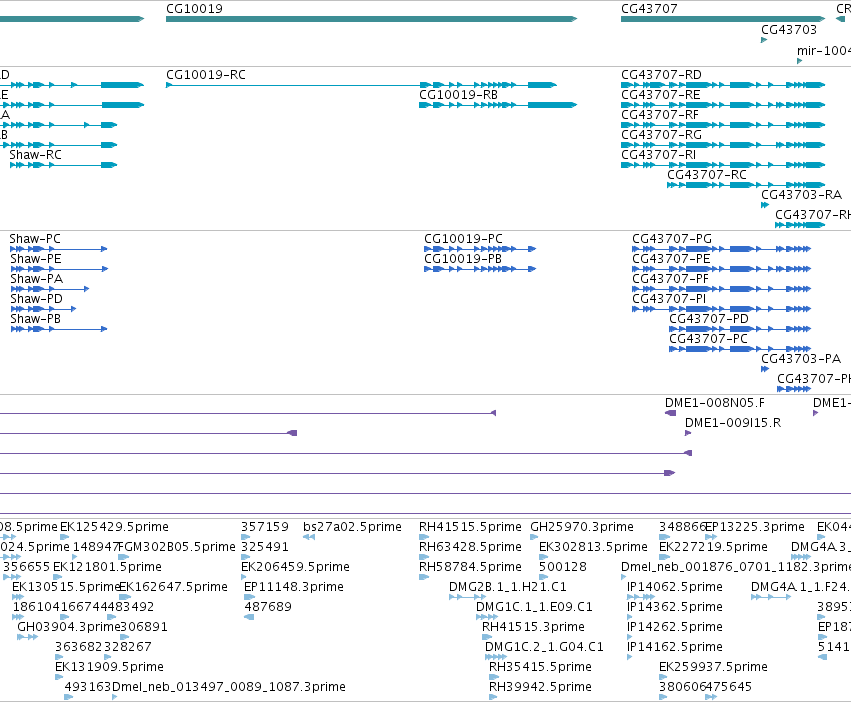The width and height of the screenshot is (851, 702).
Task: Open the CG43703-PA protein label
Action: 801,359
